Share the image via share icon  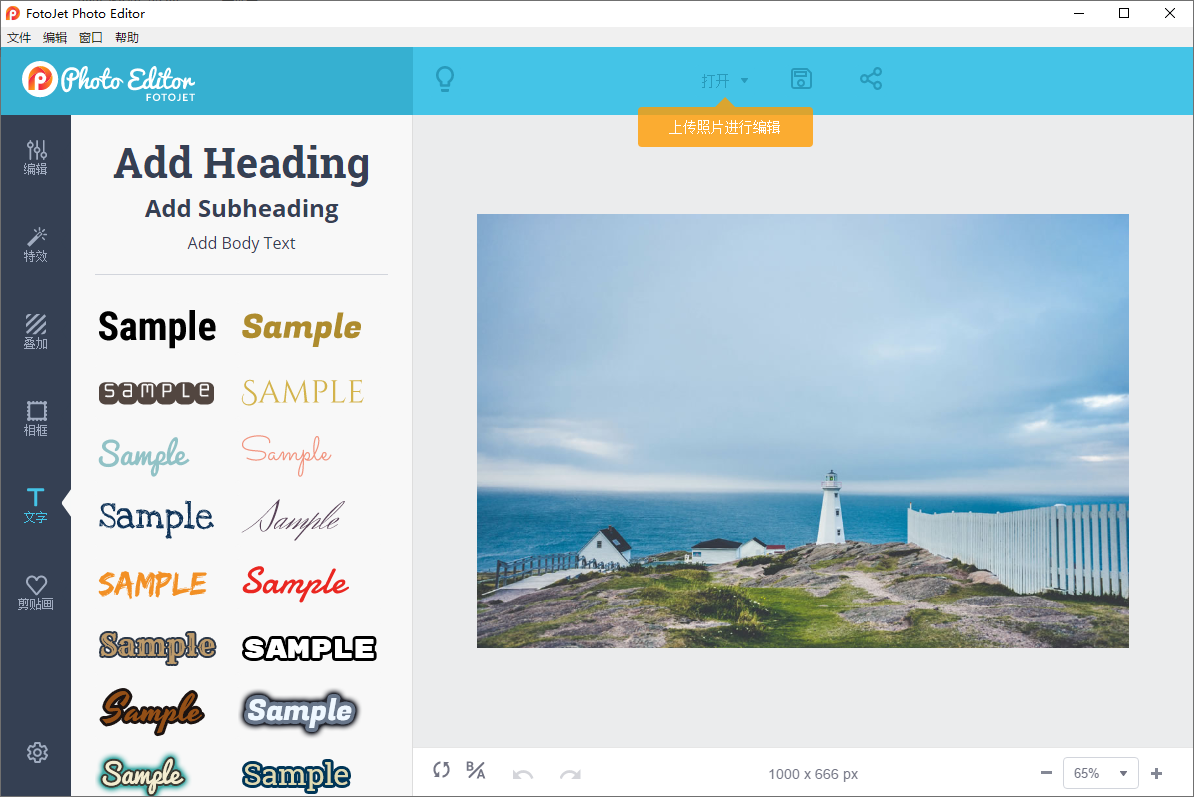coord(871,80)
